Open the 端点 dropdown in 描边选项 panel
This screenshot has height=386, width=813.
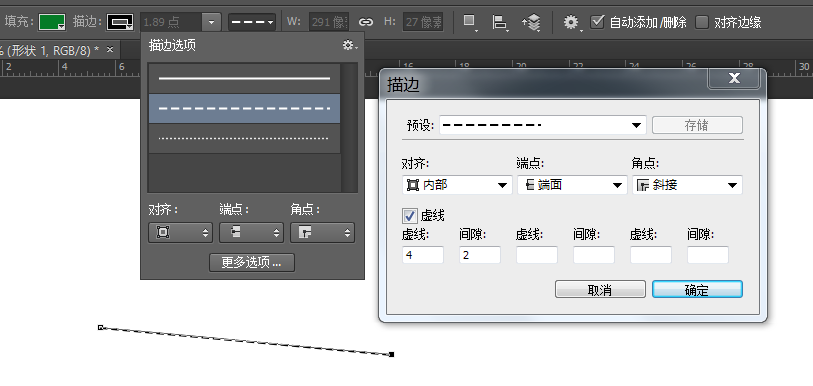point(251,233)
